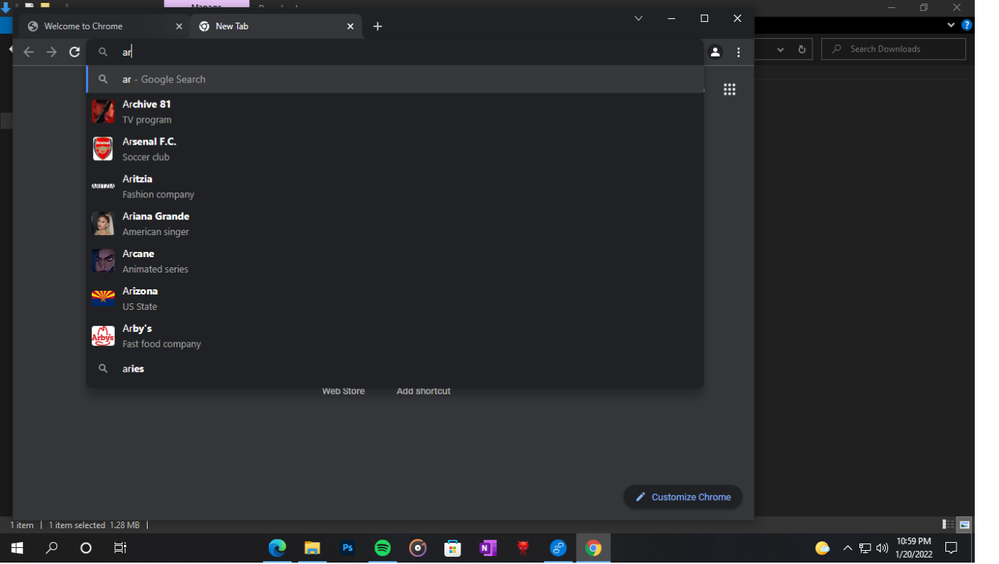Viewport: 999px width, 564px height.
Task: Select 'ar - Google Search' suggestion
Action: (x=395, y=79)
